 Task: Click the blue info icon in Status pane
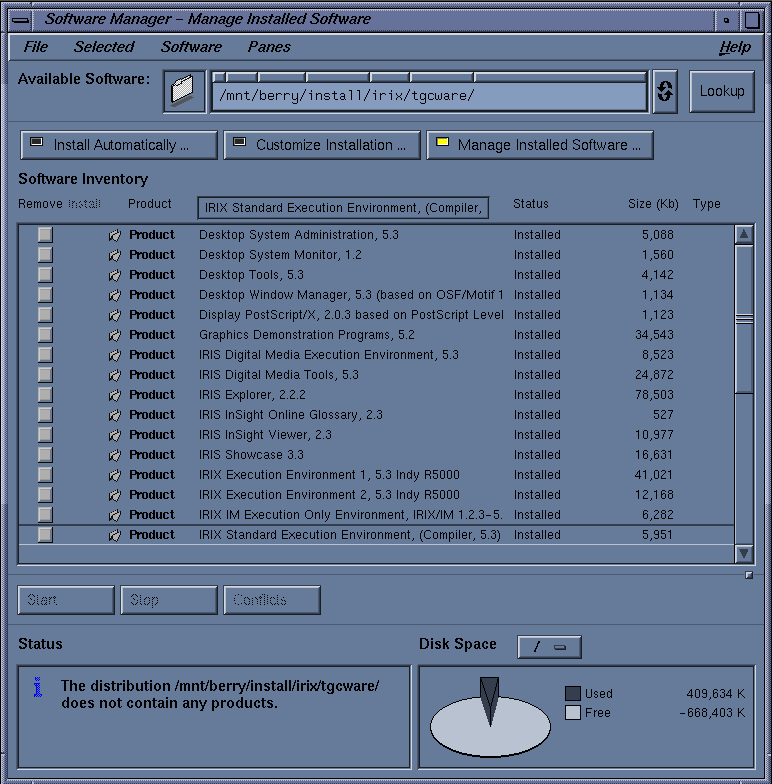tap(38, 687)
